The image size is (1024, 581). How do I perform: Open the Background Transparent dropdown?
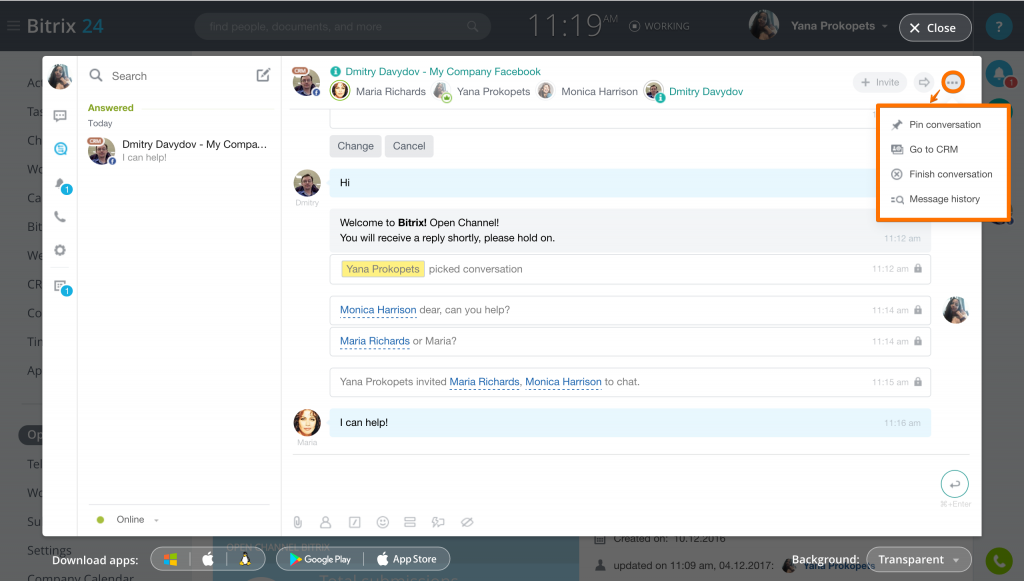(x=919, y=559)
